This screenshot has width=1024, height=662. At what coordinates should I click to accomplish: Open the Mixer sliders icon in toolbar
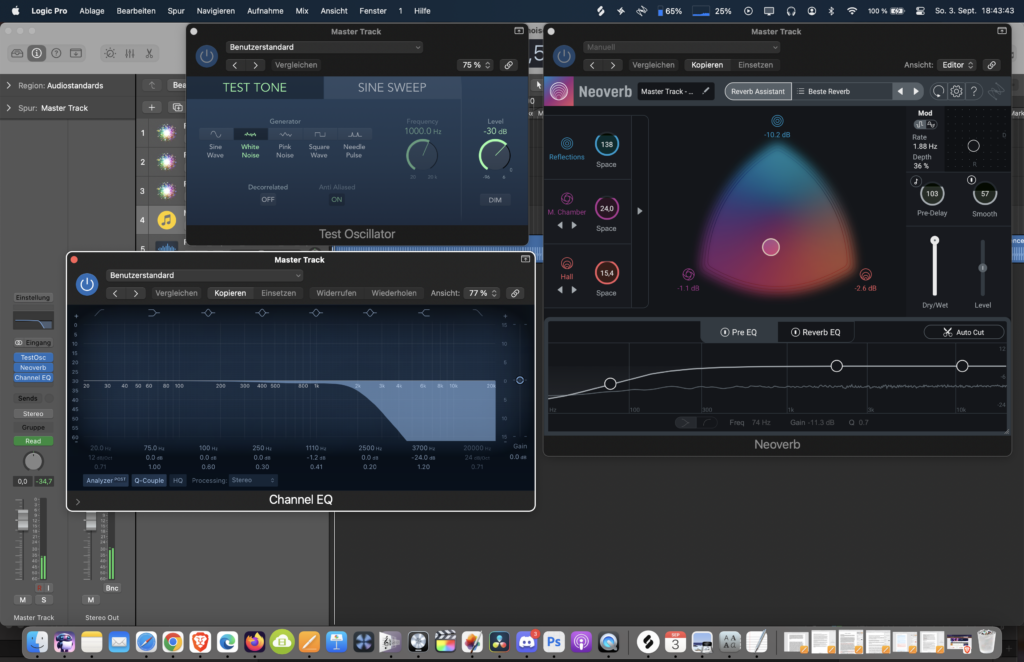point(130,53)
